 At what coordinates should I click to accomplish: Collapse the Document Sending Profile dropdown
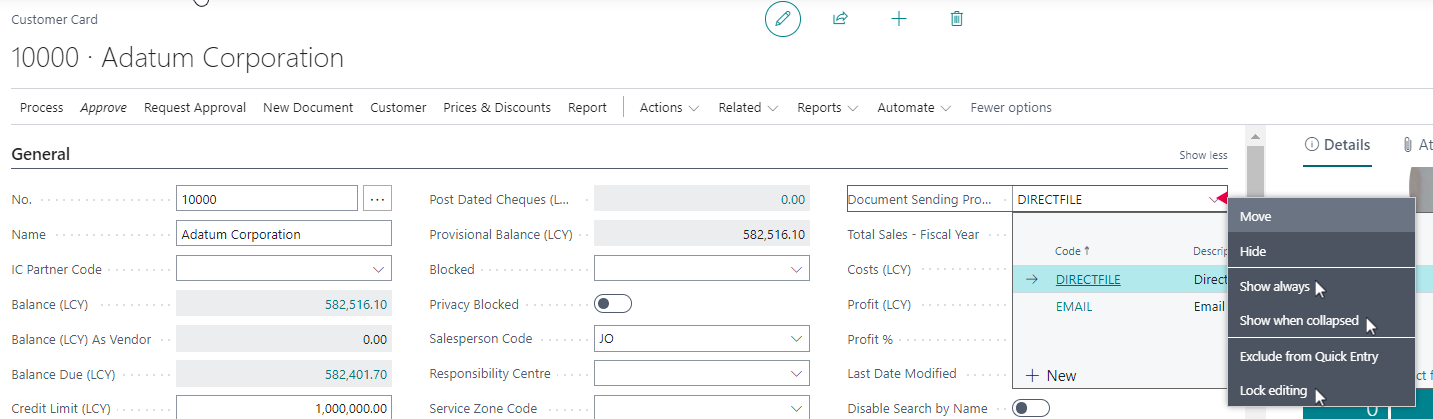pos(1214,199)
